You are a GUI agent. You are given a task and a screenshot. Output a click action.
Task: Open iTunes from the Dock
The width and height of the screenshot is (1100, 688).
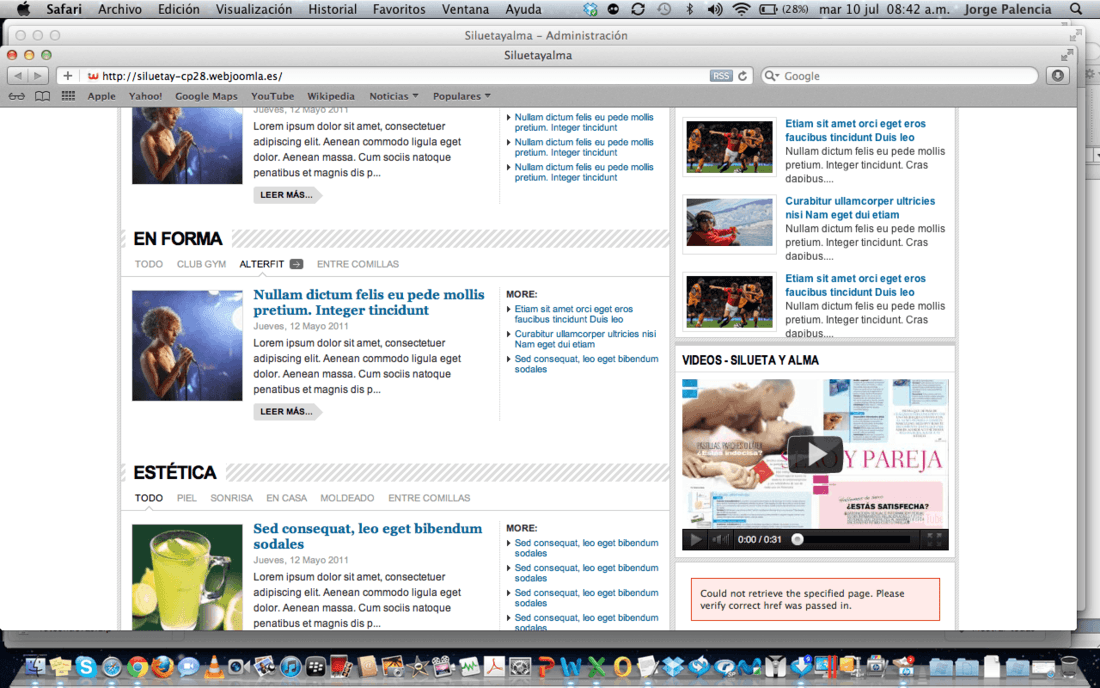point(290,666)
